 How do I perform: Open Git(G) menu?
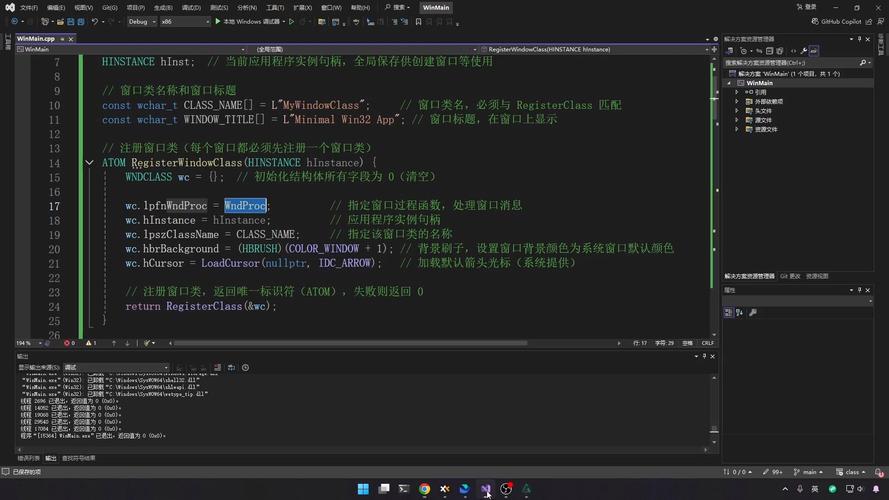click(x=110, y=7)
